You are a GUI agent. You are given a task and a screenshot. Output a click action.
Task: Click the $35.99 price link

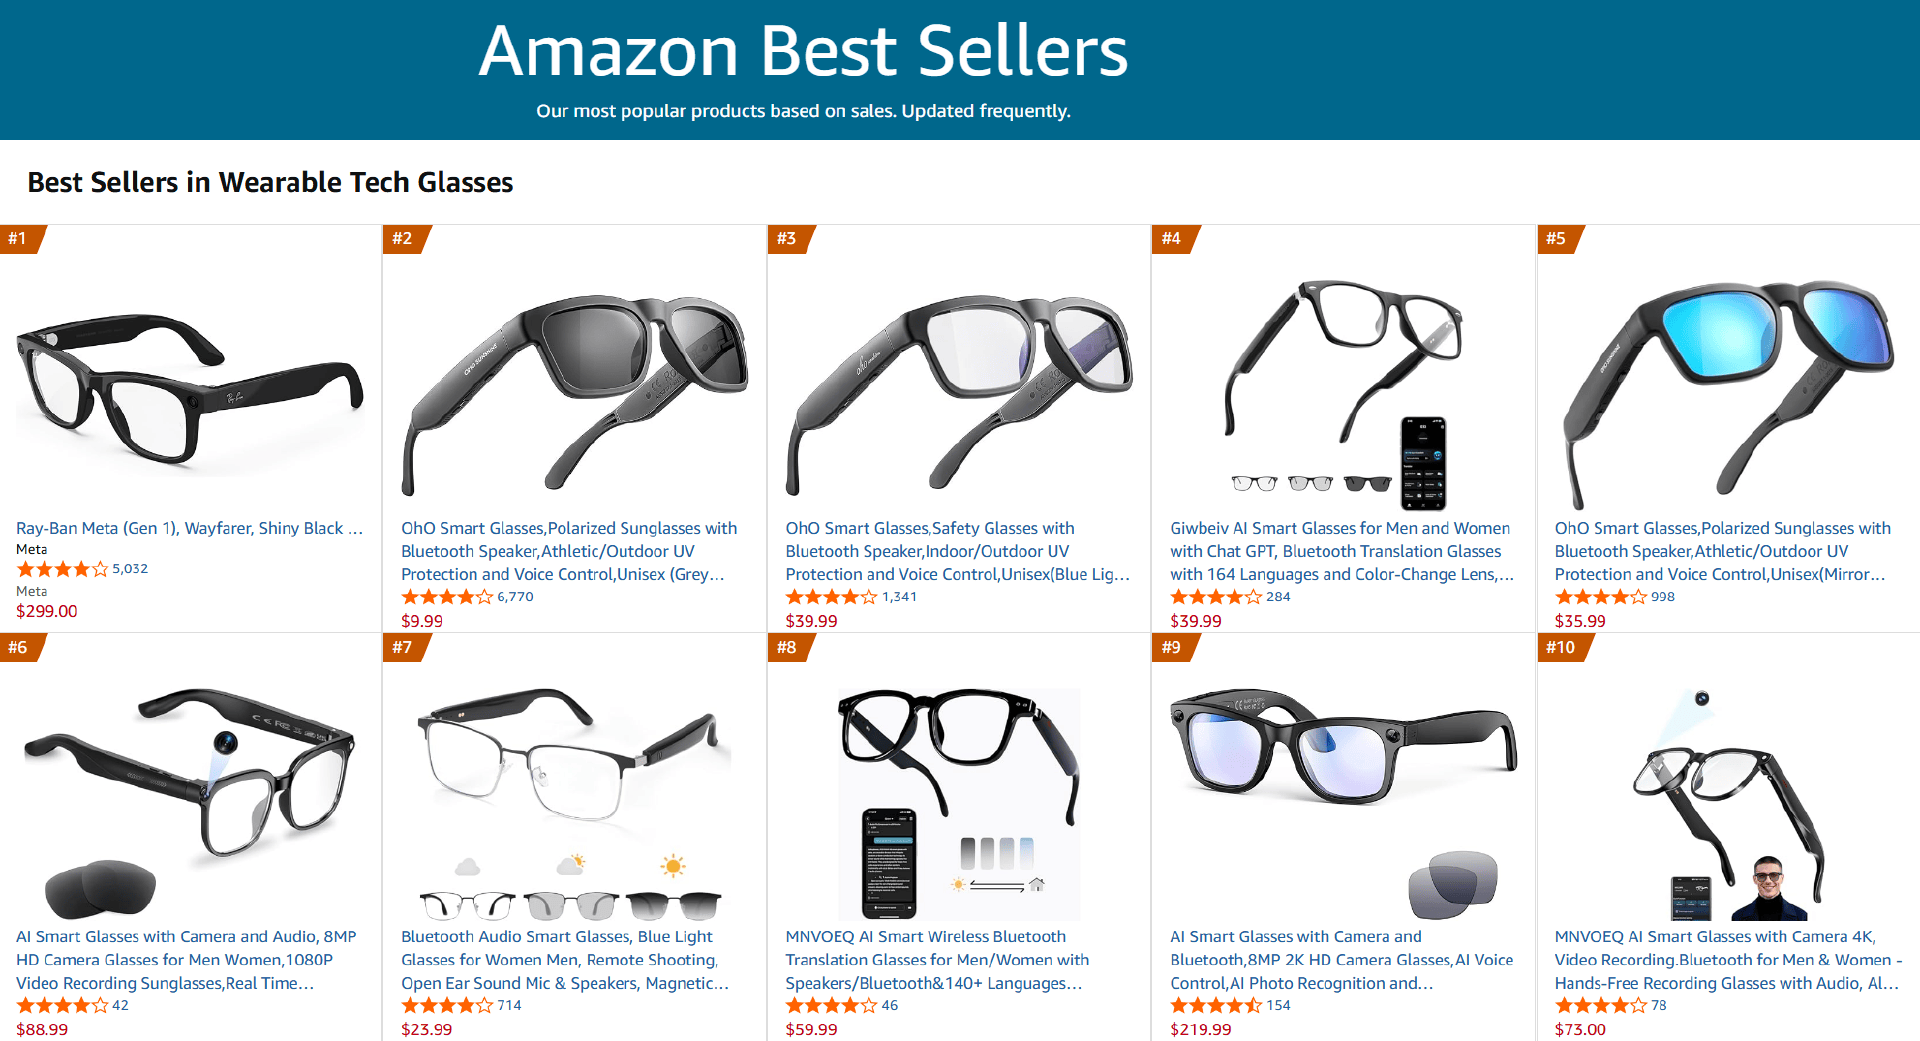point(1580,621)
